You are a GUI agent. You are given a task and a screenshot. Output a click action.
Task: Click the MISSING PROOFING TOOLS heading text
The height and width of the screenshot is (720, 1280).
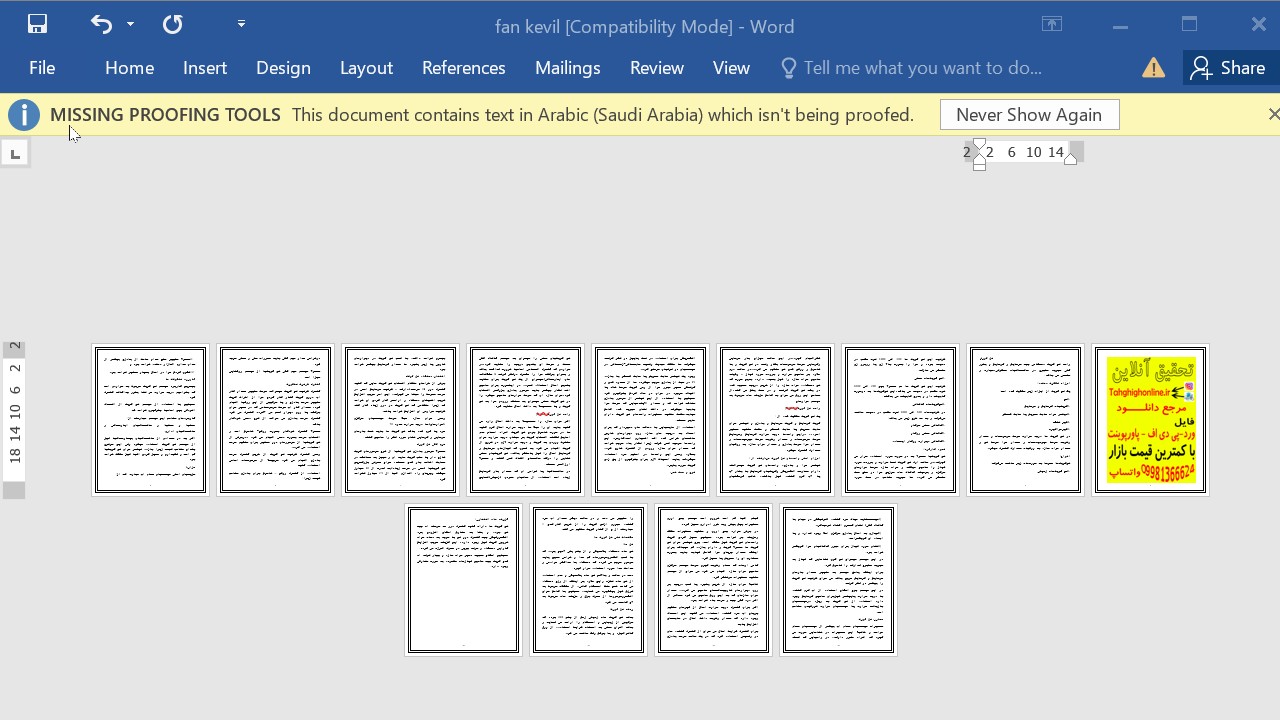[x=165, y=115]
